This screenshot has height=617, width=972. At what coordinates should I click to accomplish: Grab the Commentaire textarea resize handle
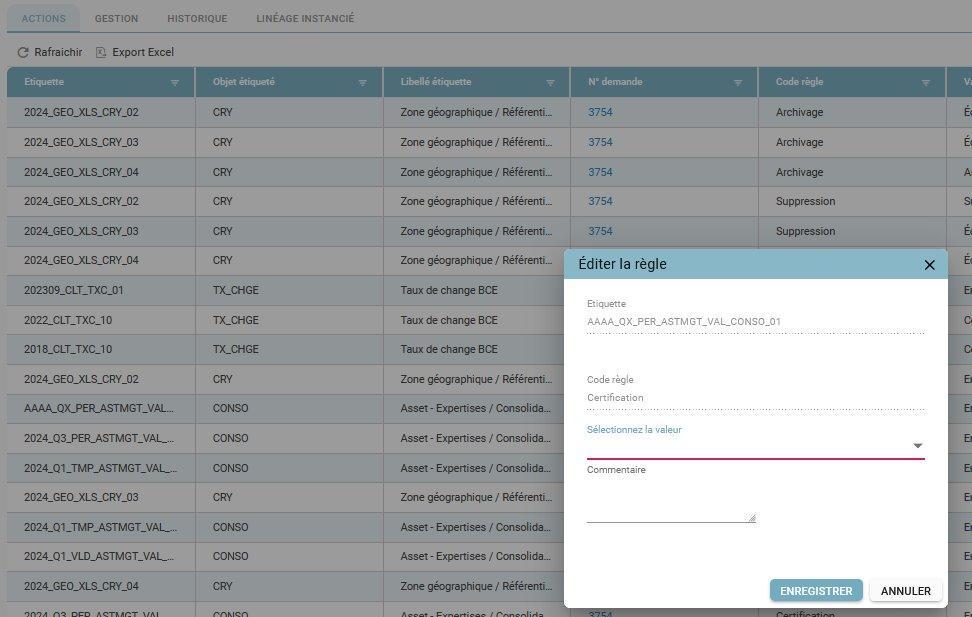click(751, 518)
